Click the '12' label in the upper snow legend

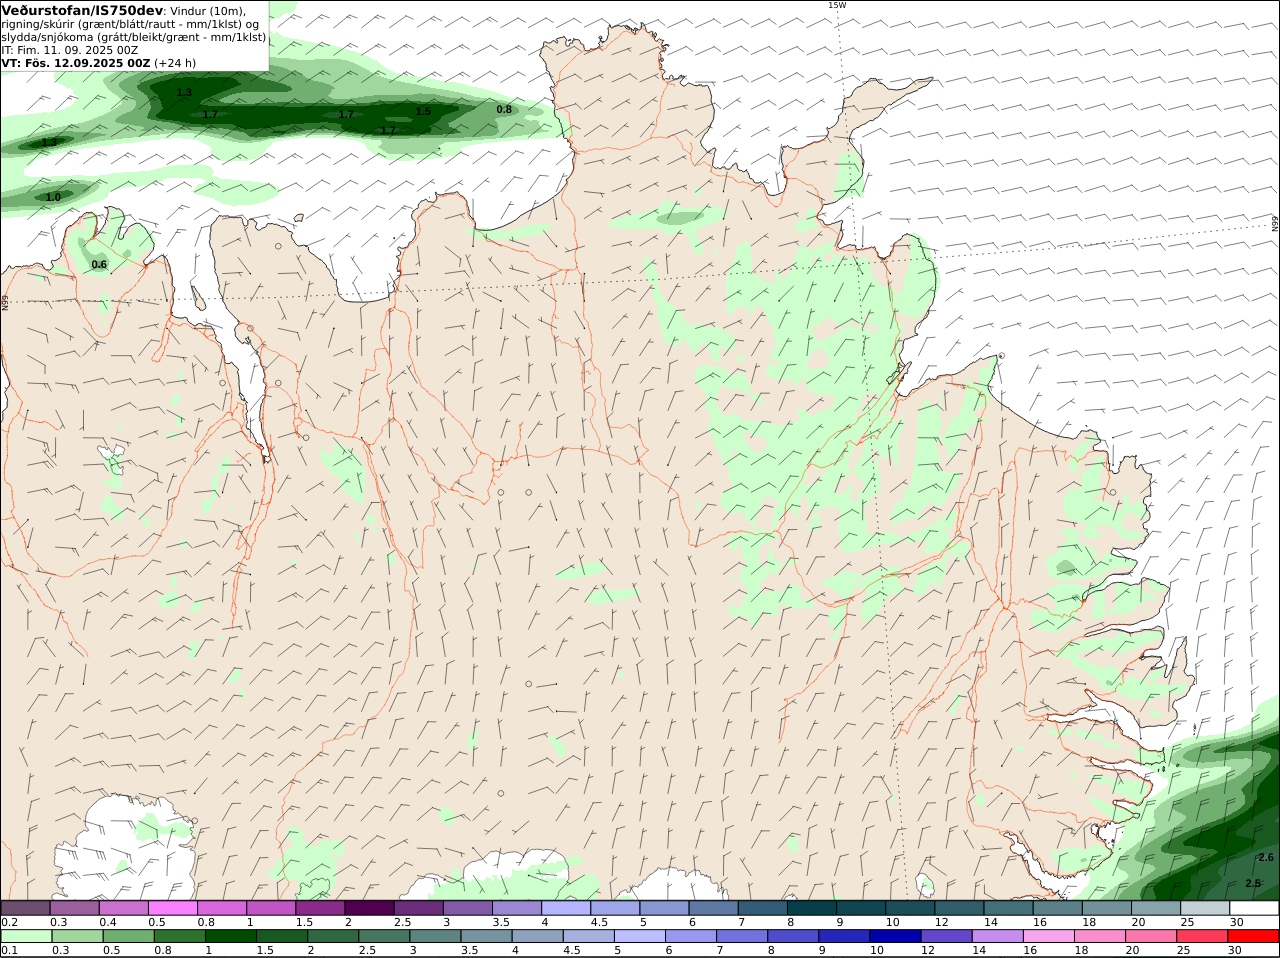tap(941, 922)
